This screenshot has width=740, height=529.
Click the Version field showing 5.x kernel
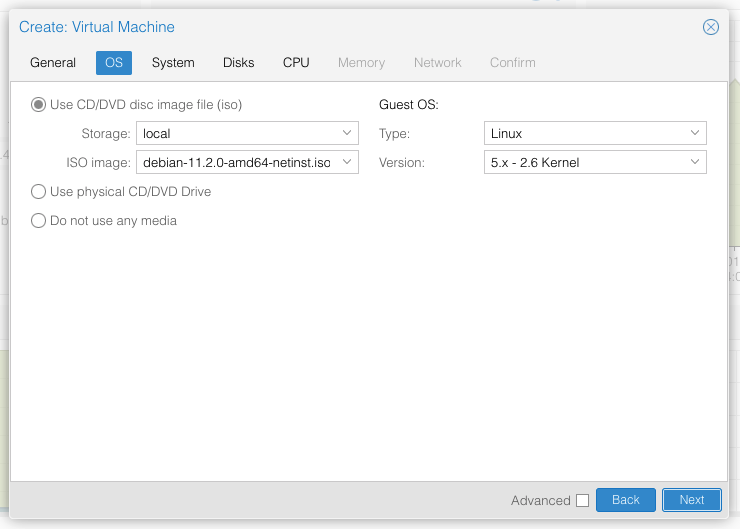pyautogui.click(x=583, y=162)
